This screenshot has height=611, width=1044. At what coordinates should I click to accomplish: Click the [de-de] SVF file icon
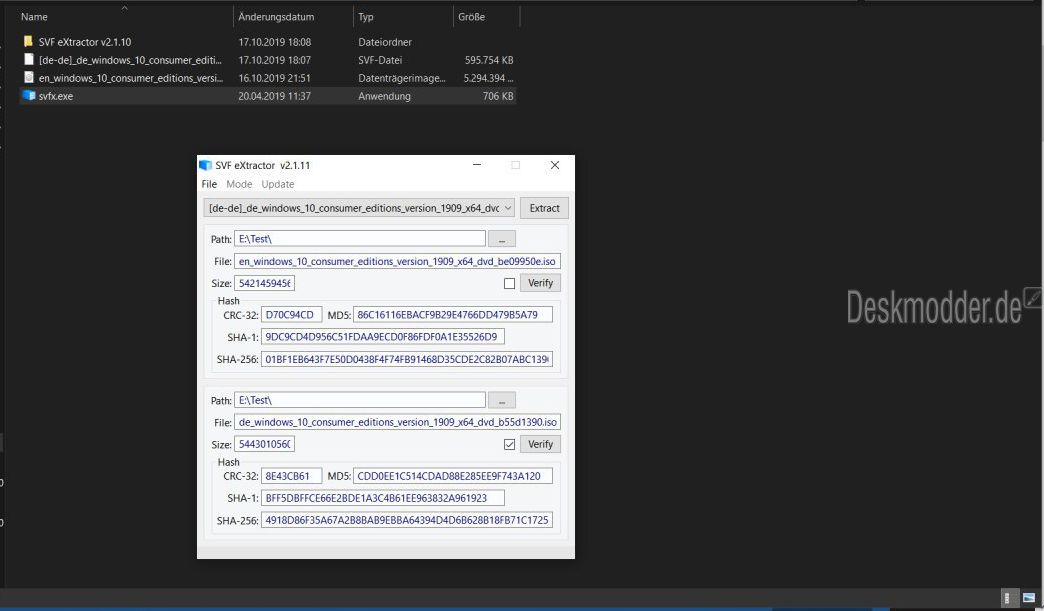28,59
